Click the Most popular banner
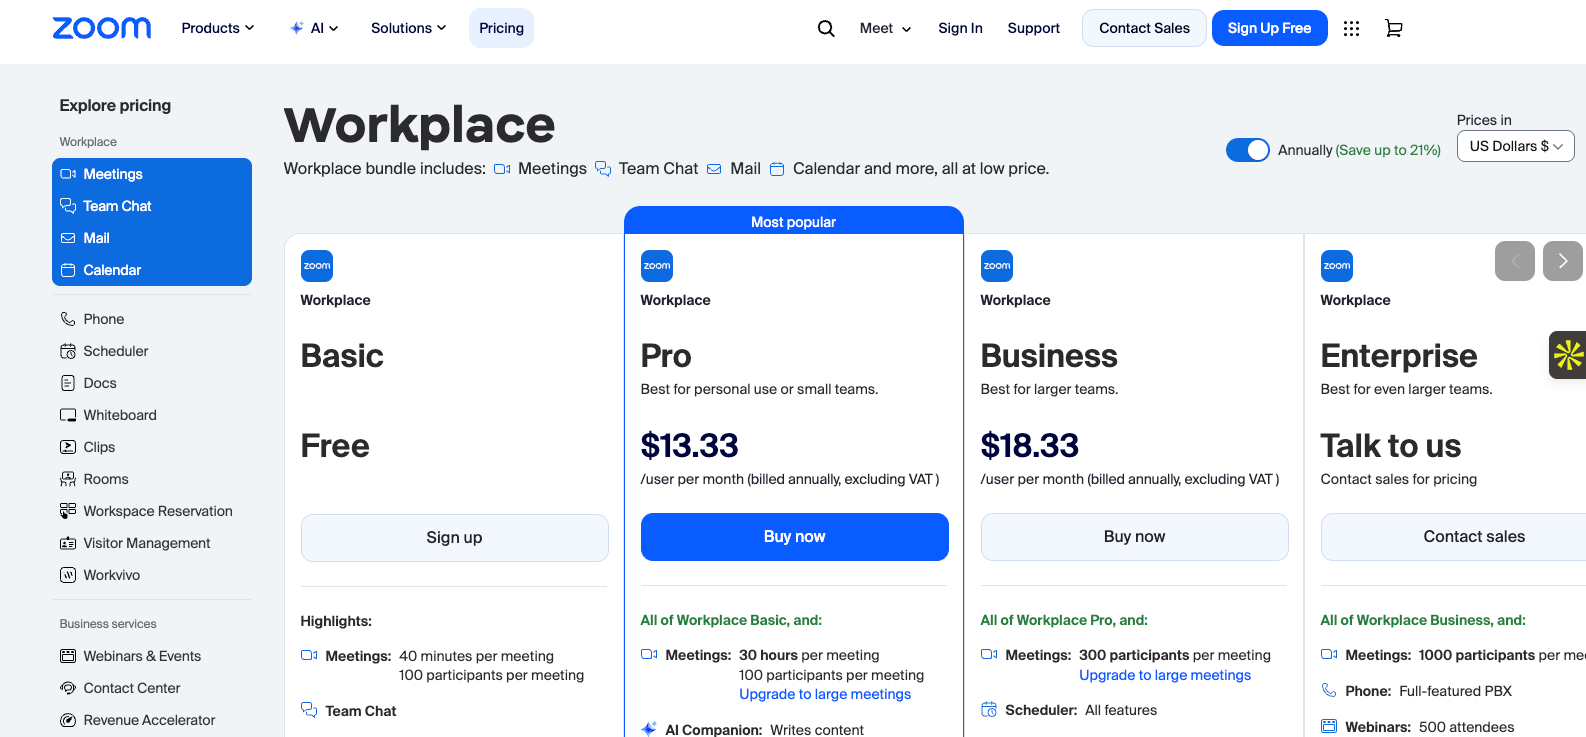The image size is (1586, 737). pos(794,221)
